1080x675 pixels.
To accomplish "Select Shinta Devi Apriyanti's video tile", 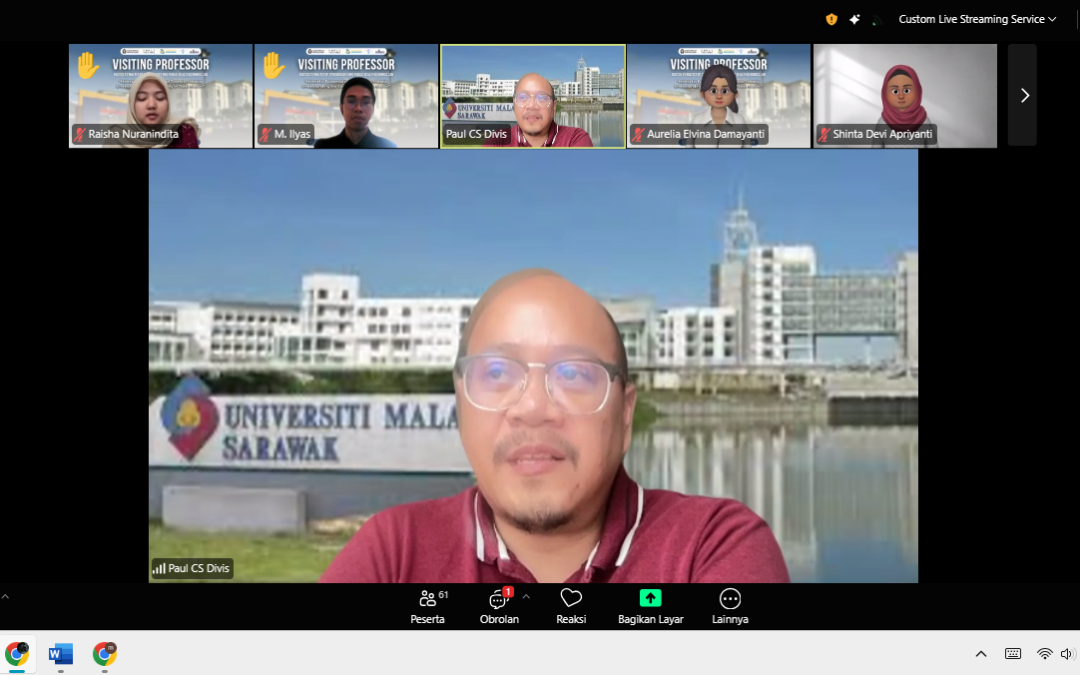I will point(904,96).
